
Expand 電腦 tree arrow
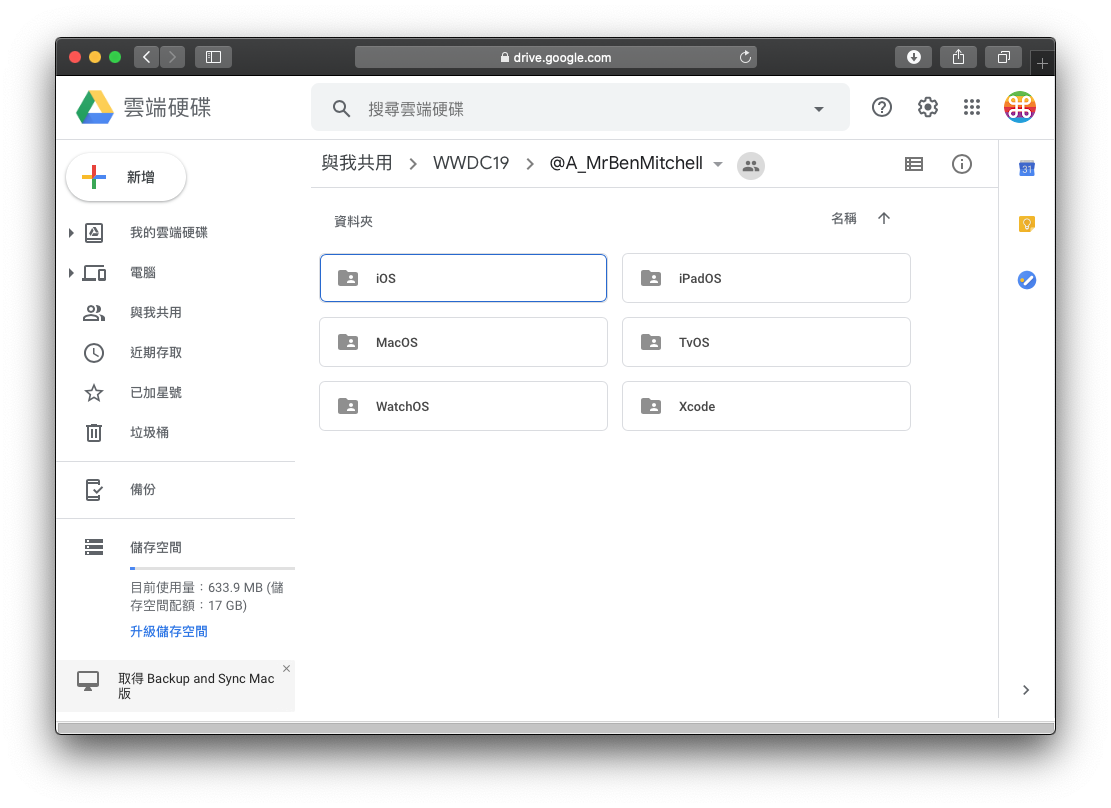pyautogui.click(x=71, y=273)
